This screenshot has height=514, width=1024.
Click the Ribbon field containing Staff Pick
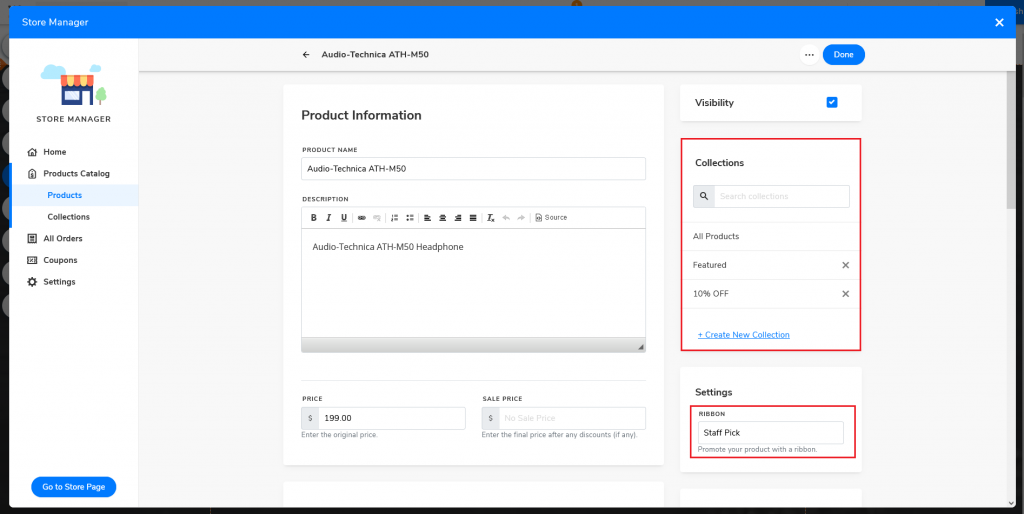(x=771, y=432)
